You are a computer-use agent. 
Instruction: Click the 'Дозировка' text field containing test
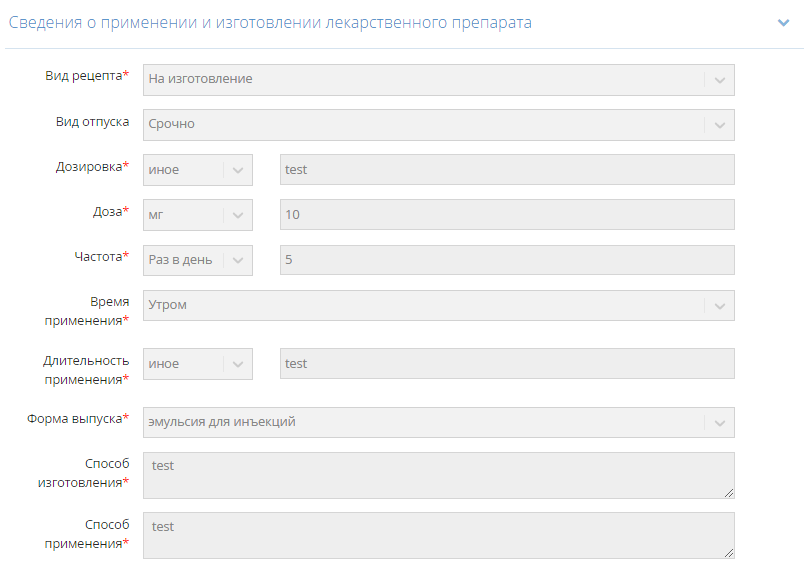tap(507, 170)
